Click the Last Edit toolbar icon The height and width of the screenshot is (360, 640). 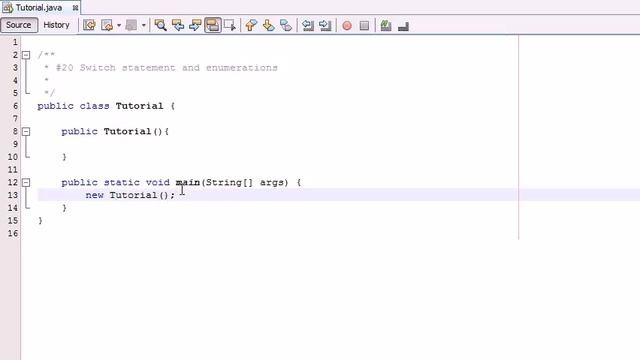click(89, 25)
